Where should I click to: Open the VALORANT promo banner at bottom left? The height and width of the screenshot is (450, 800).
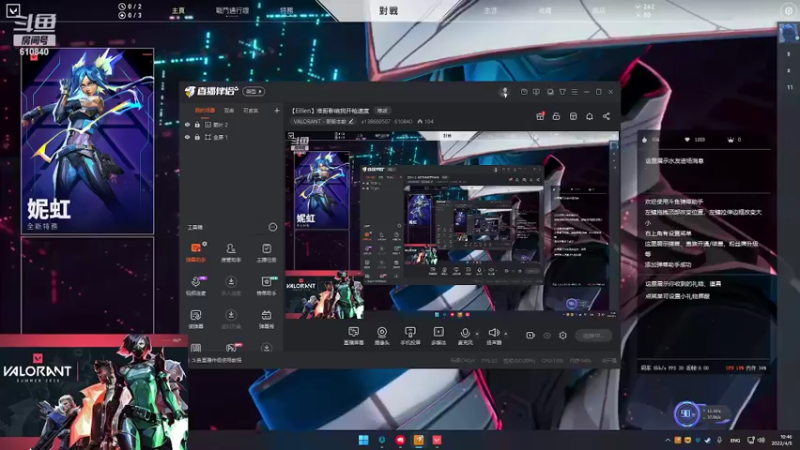click(94, 392)
